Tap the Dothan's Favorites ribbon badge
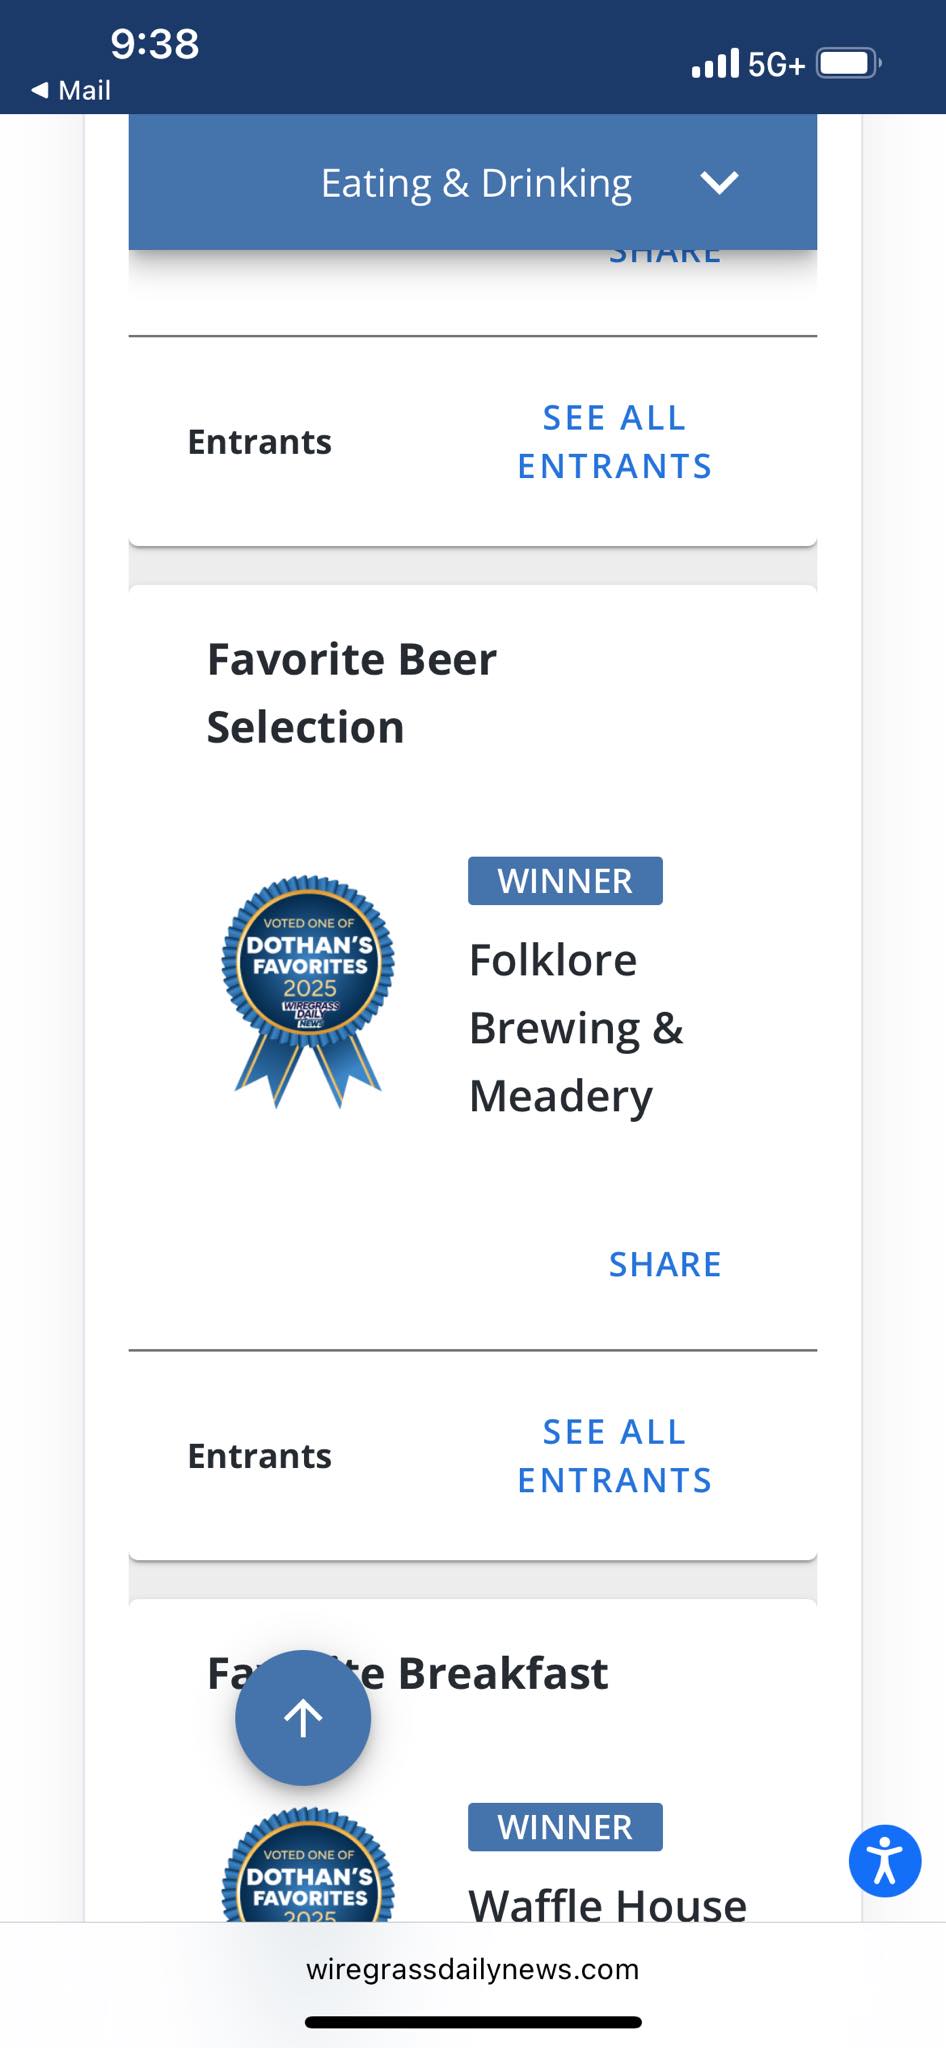Image resolution: width=946 pixels, height=2048 pixels. [303, 985]
